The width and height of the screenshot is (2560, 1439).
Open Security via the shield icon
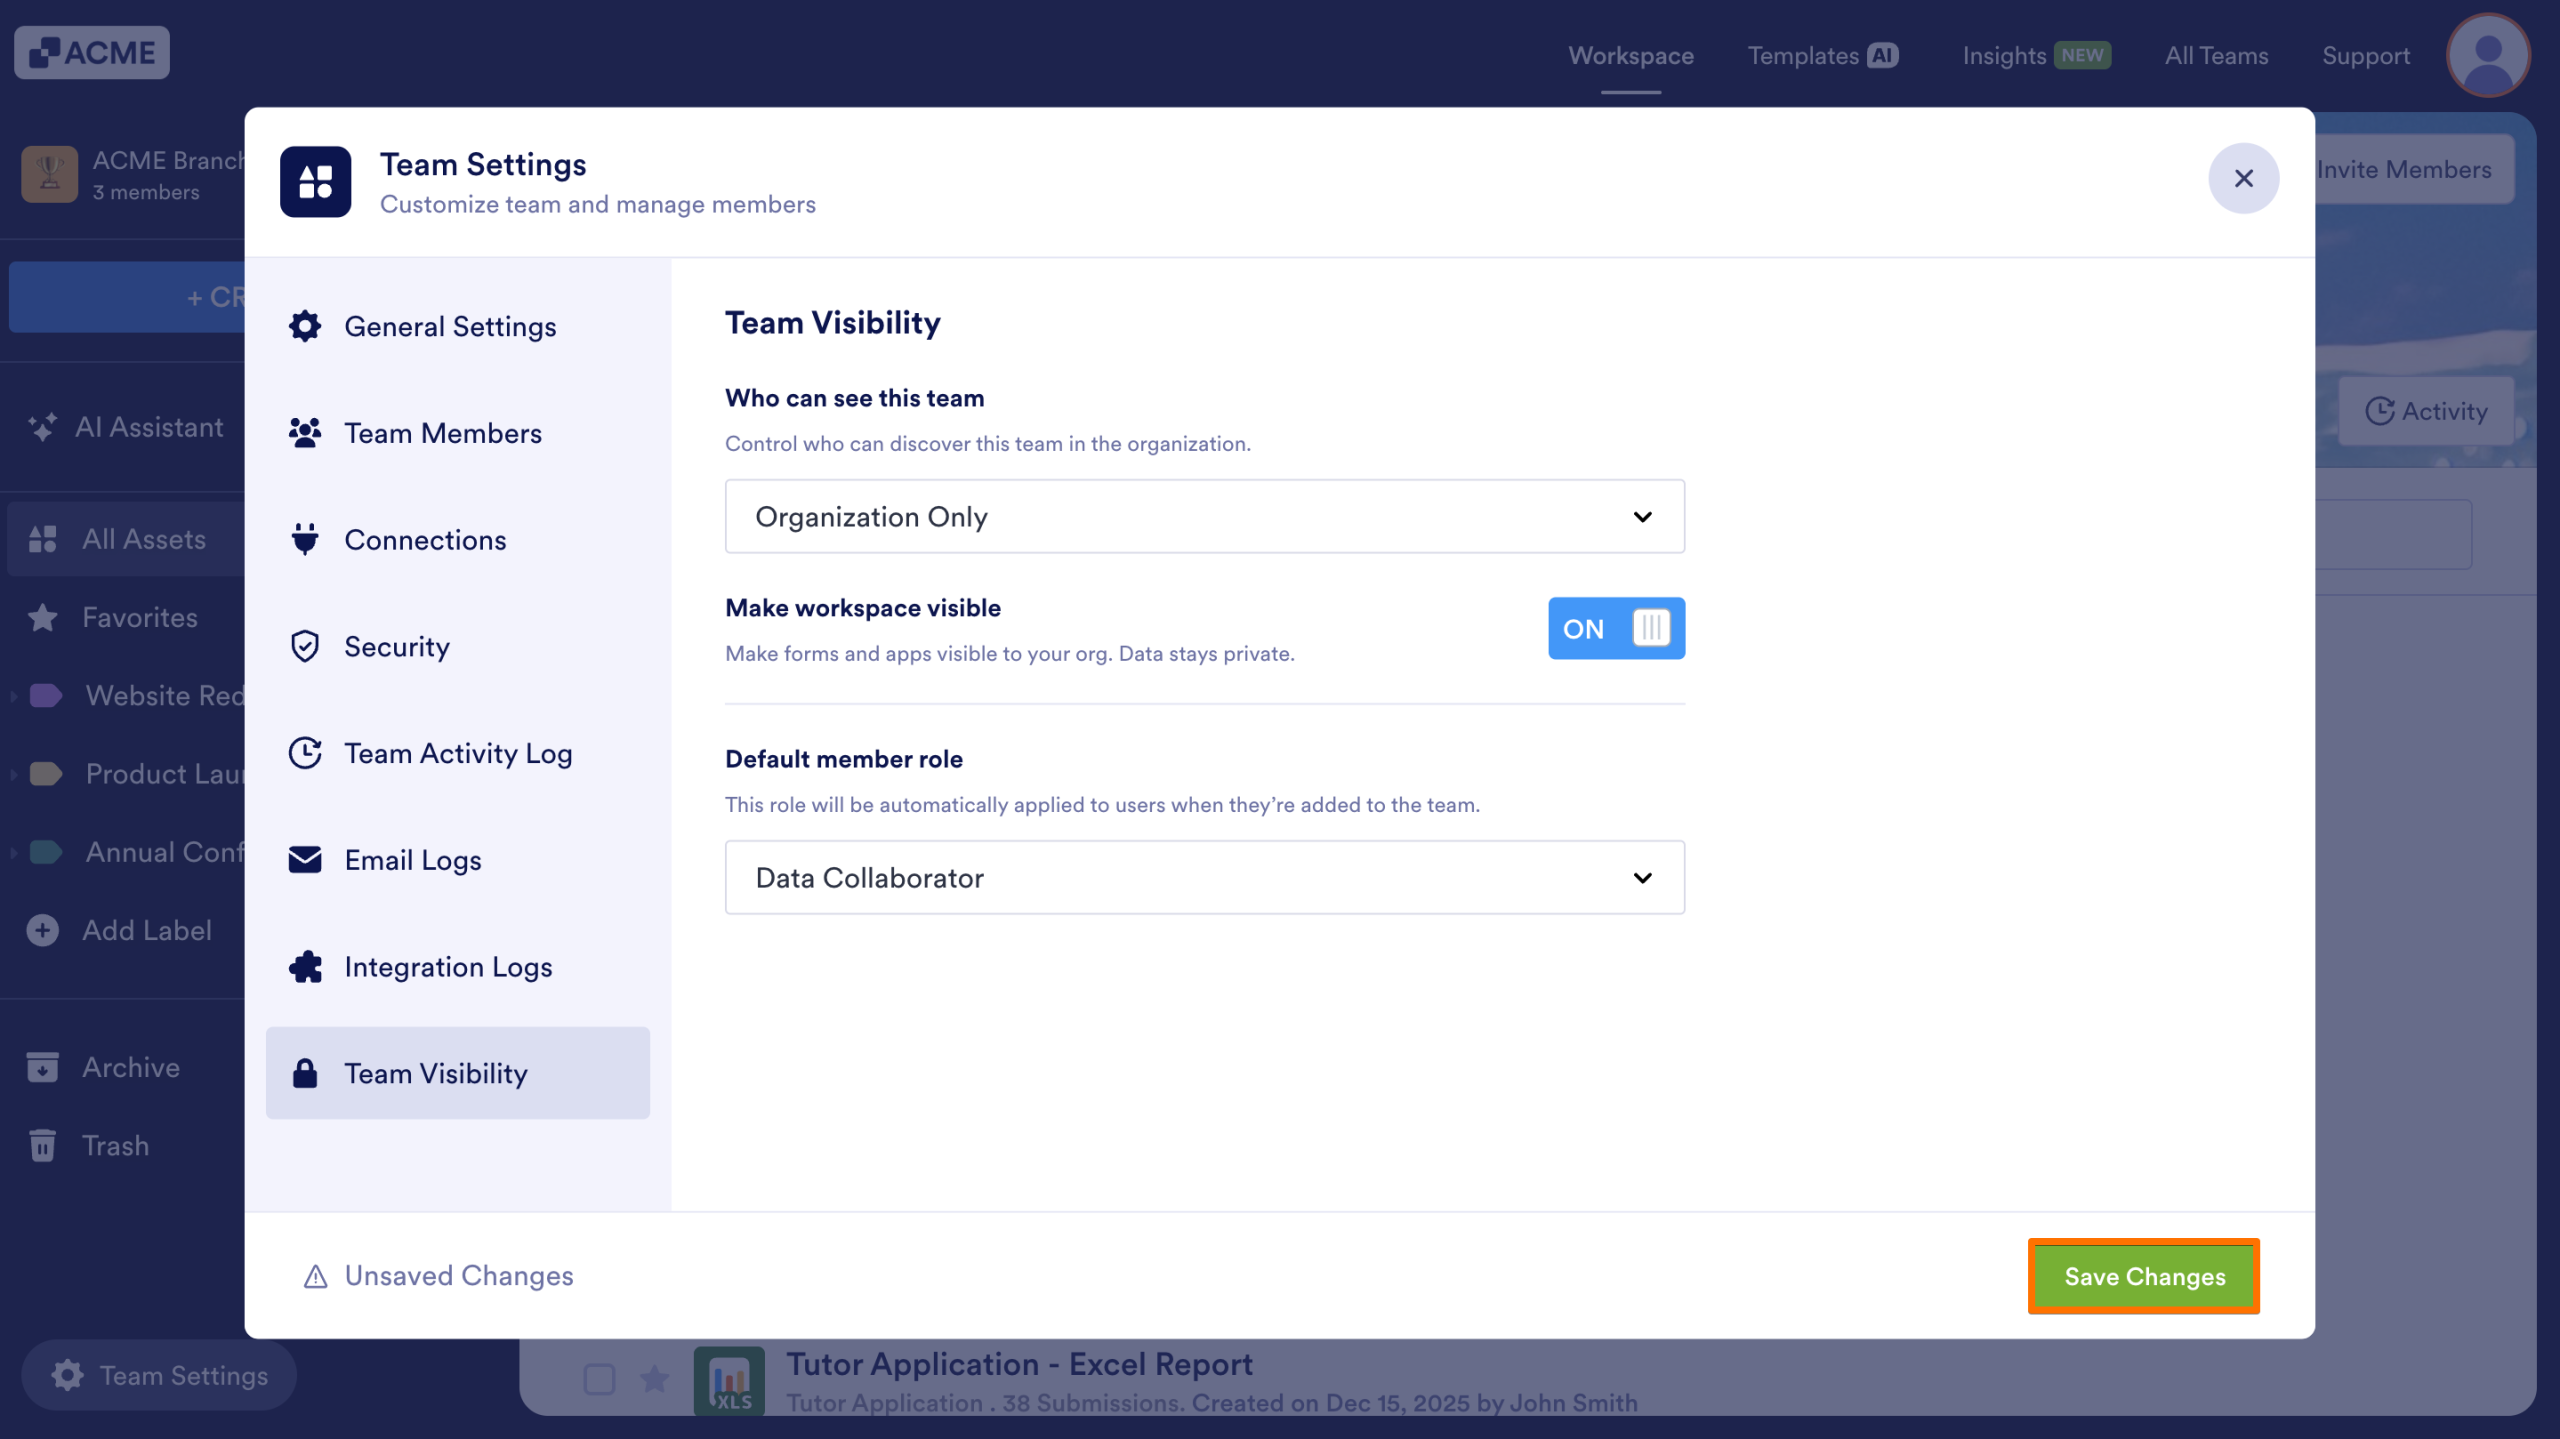(x=304, y=646)
